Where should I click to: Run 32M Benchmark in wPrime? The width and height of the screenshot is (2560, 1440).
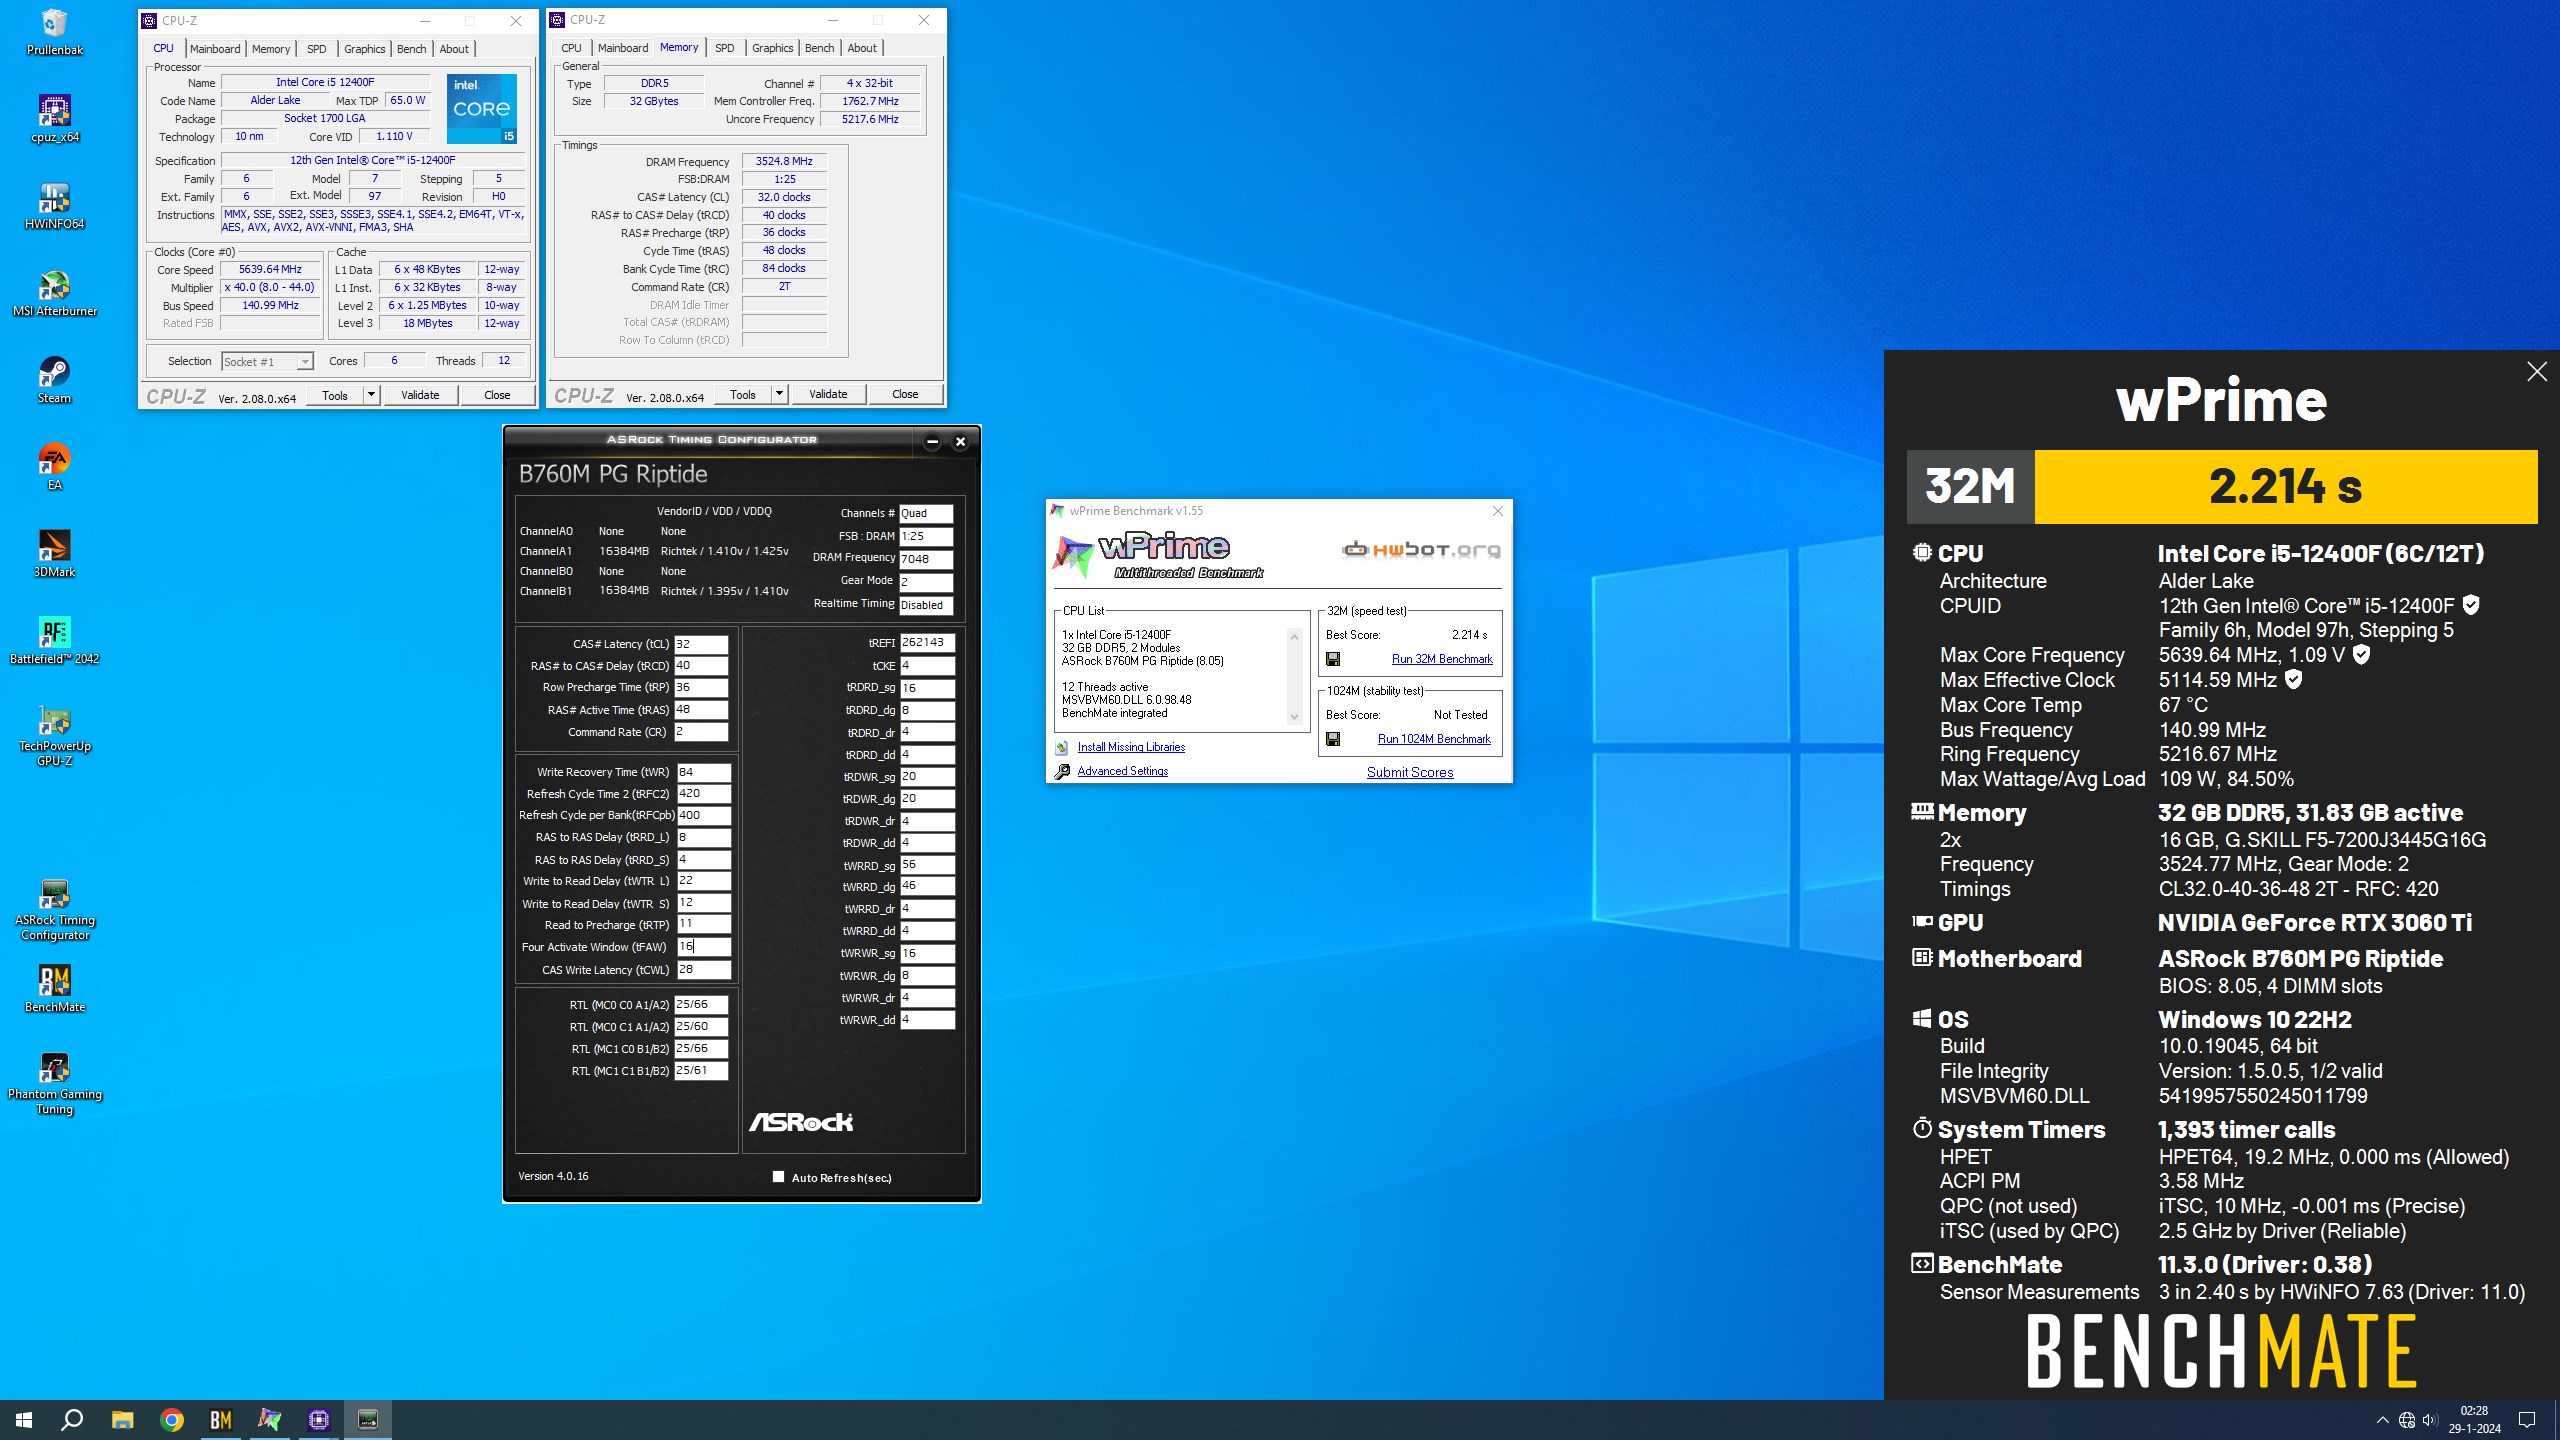(x=1442, y=659)
